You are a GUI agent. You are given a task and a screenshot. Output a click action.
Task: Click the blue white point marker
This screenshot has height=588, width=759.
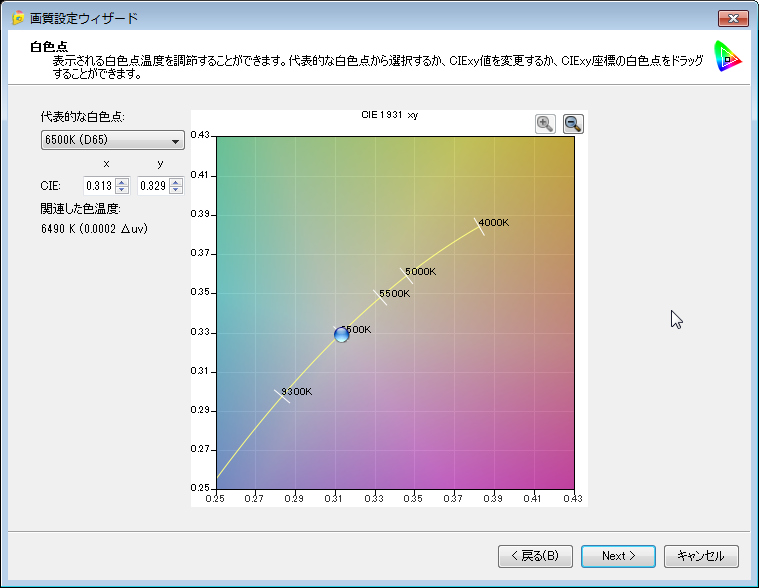[341, 334]
